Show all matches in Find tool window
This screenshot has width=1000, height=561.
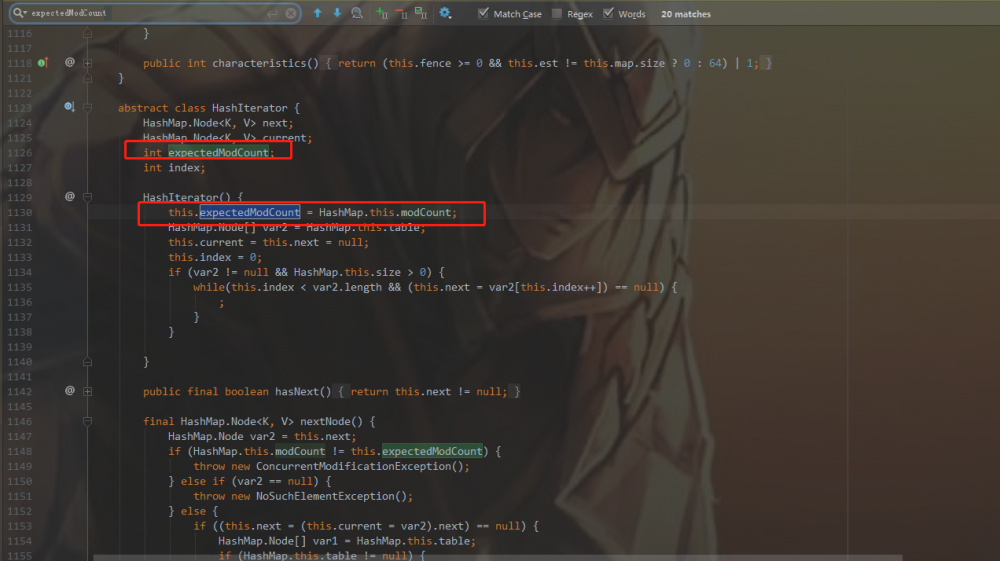pyautogui.click(x=357, y=13)
